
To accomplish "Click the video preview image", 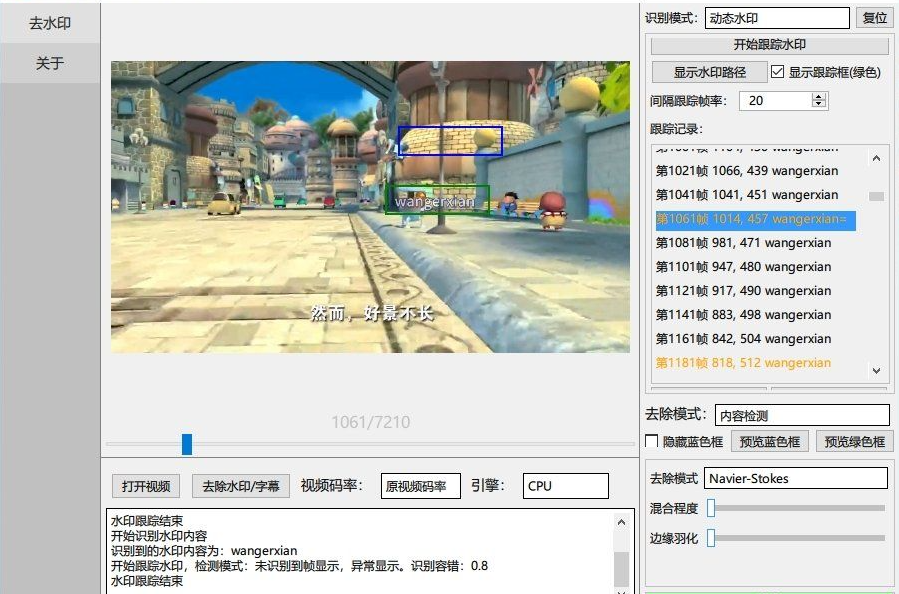I will tap(370, 207).
